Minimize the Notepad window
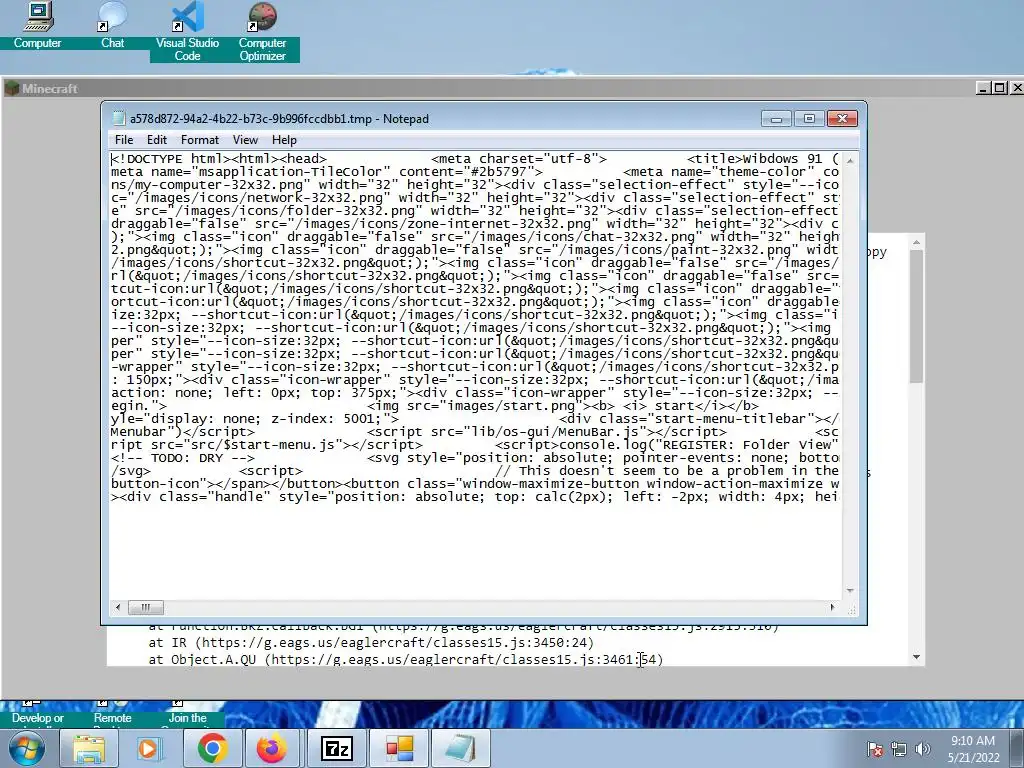 [x=776, y=119]
